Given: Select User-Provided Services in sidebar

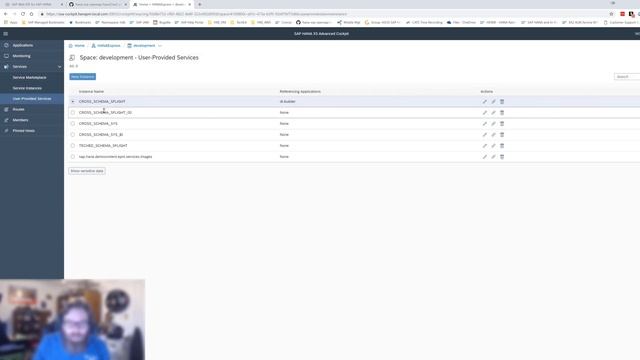Looking at the screenshot, I should (32, 99).
